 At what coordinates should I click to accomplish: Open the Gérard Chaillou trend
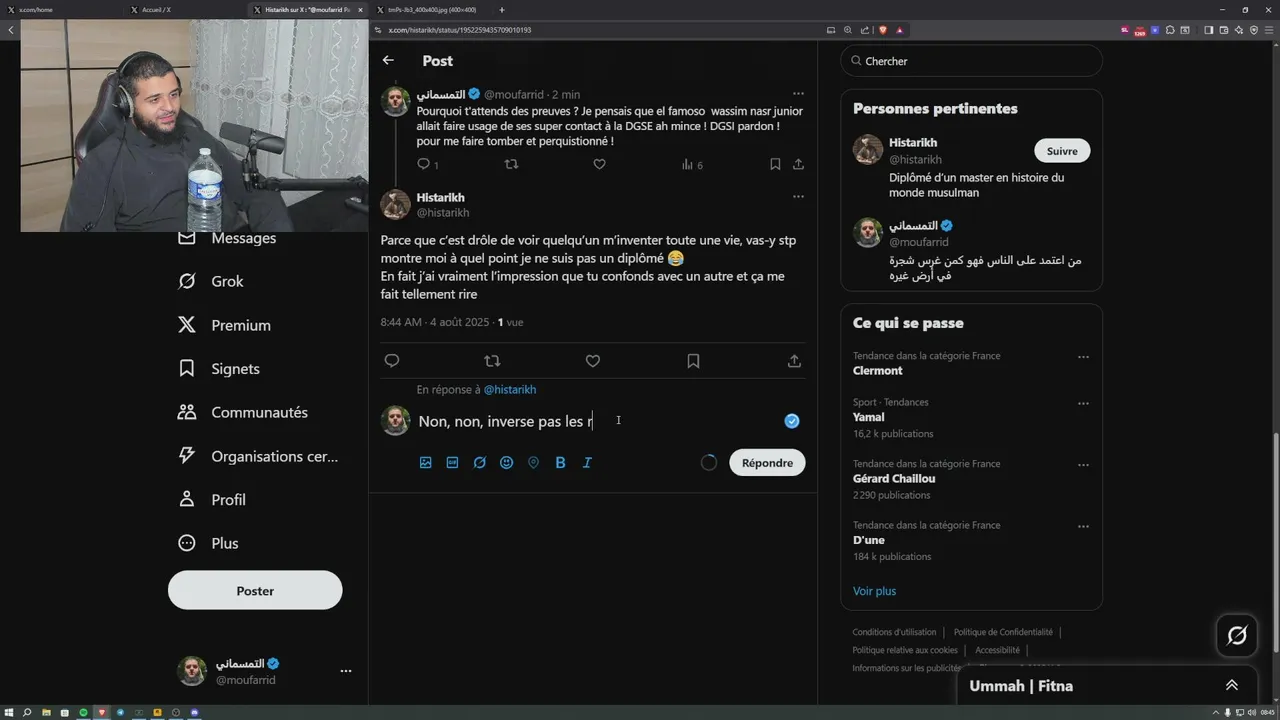pos(894,479)
